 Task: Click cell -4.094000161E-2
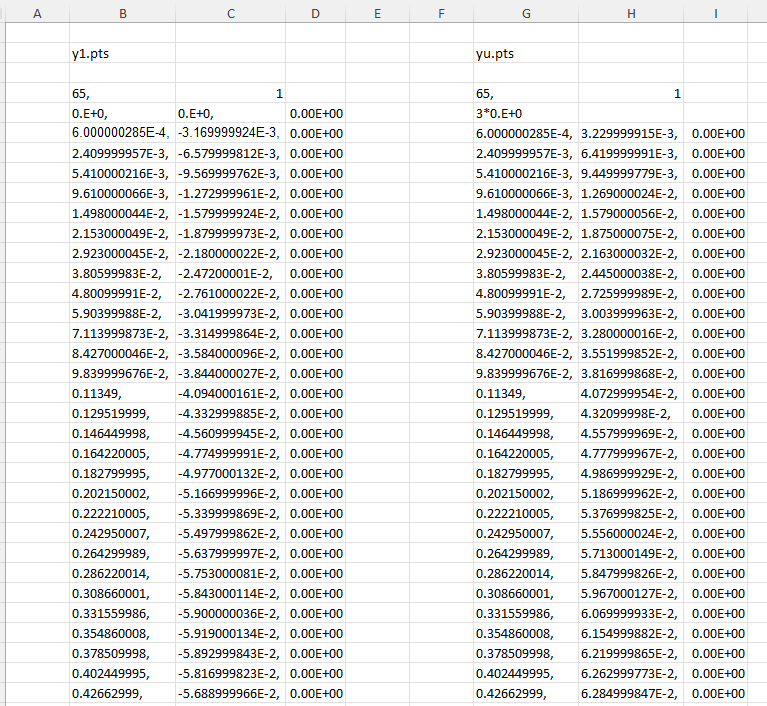tap(231, 393)
